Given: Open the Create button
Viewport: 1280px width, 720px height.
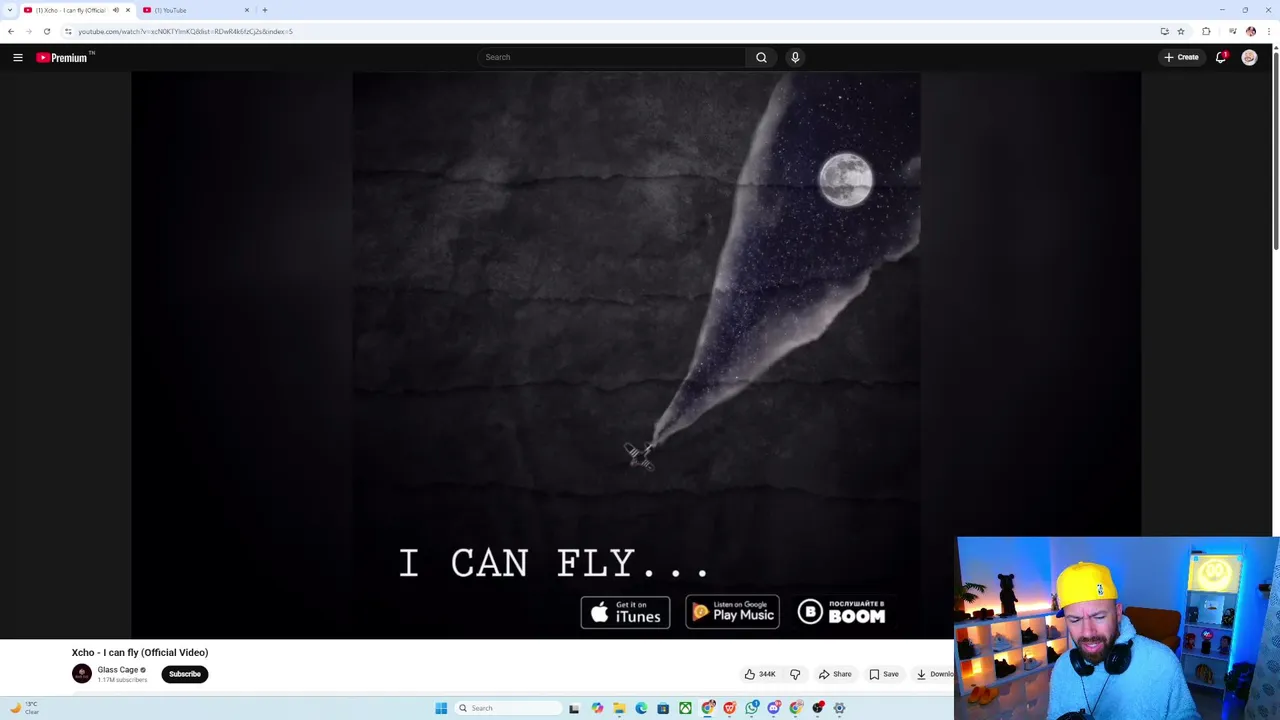Looking at the screenshot, I should click(1181, 57).
